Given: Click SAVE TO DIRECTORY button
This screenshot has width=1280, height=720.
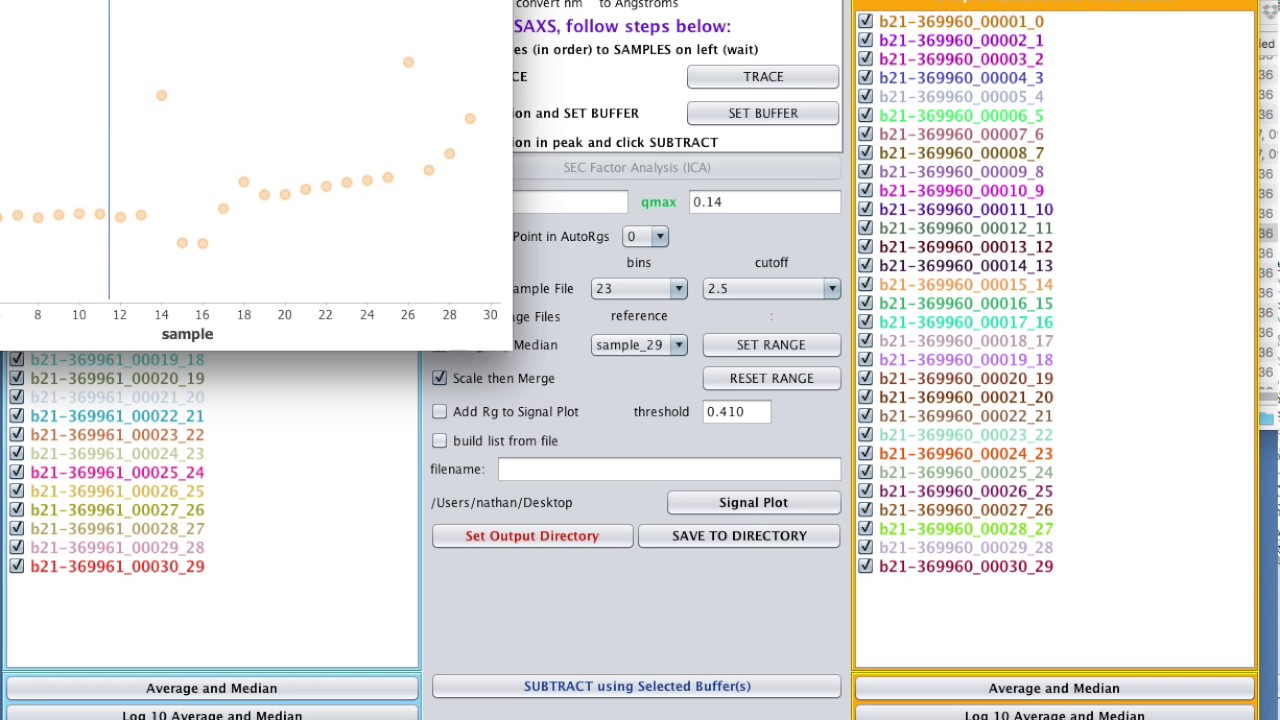Looking at the screenshot, I should click(x=739, y=536).
